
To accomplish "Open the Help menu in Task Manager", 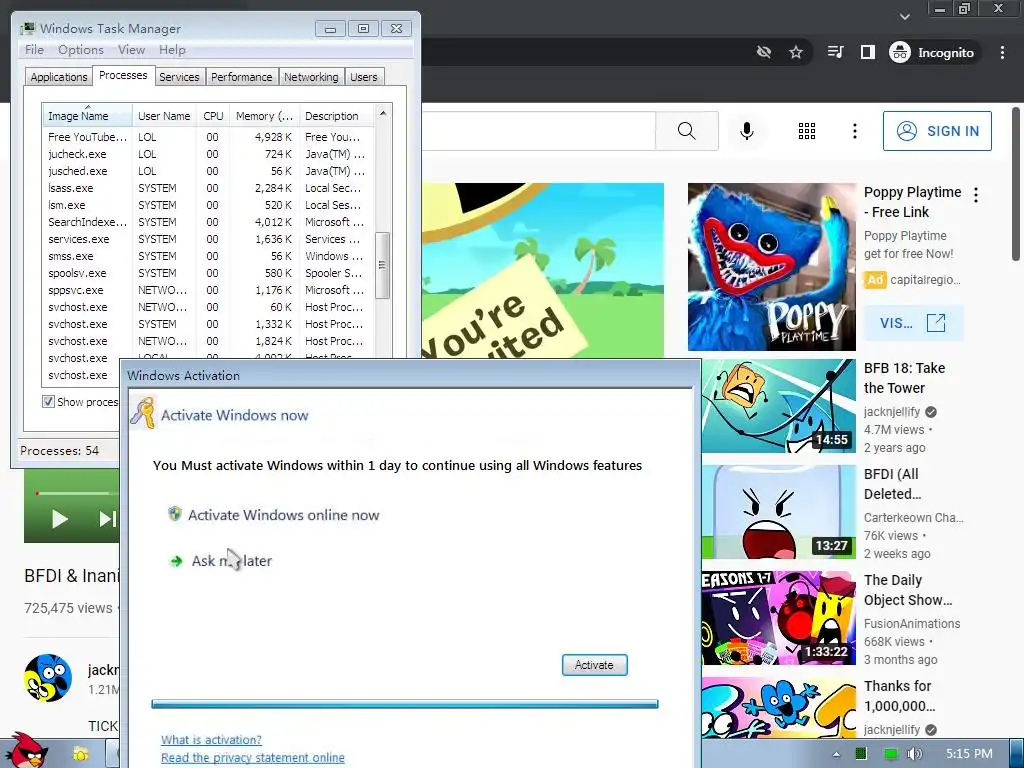I will point(172,50).
